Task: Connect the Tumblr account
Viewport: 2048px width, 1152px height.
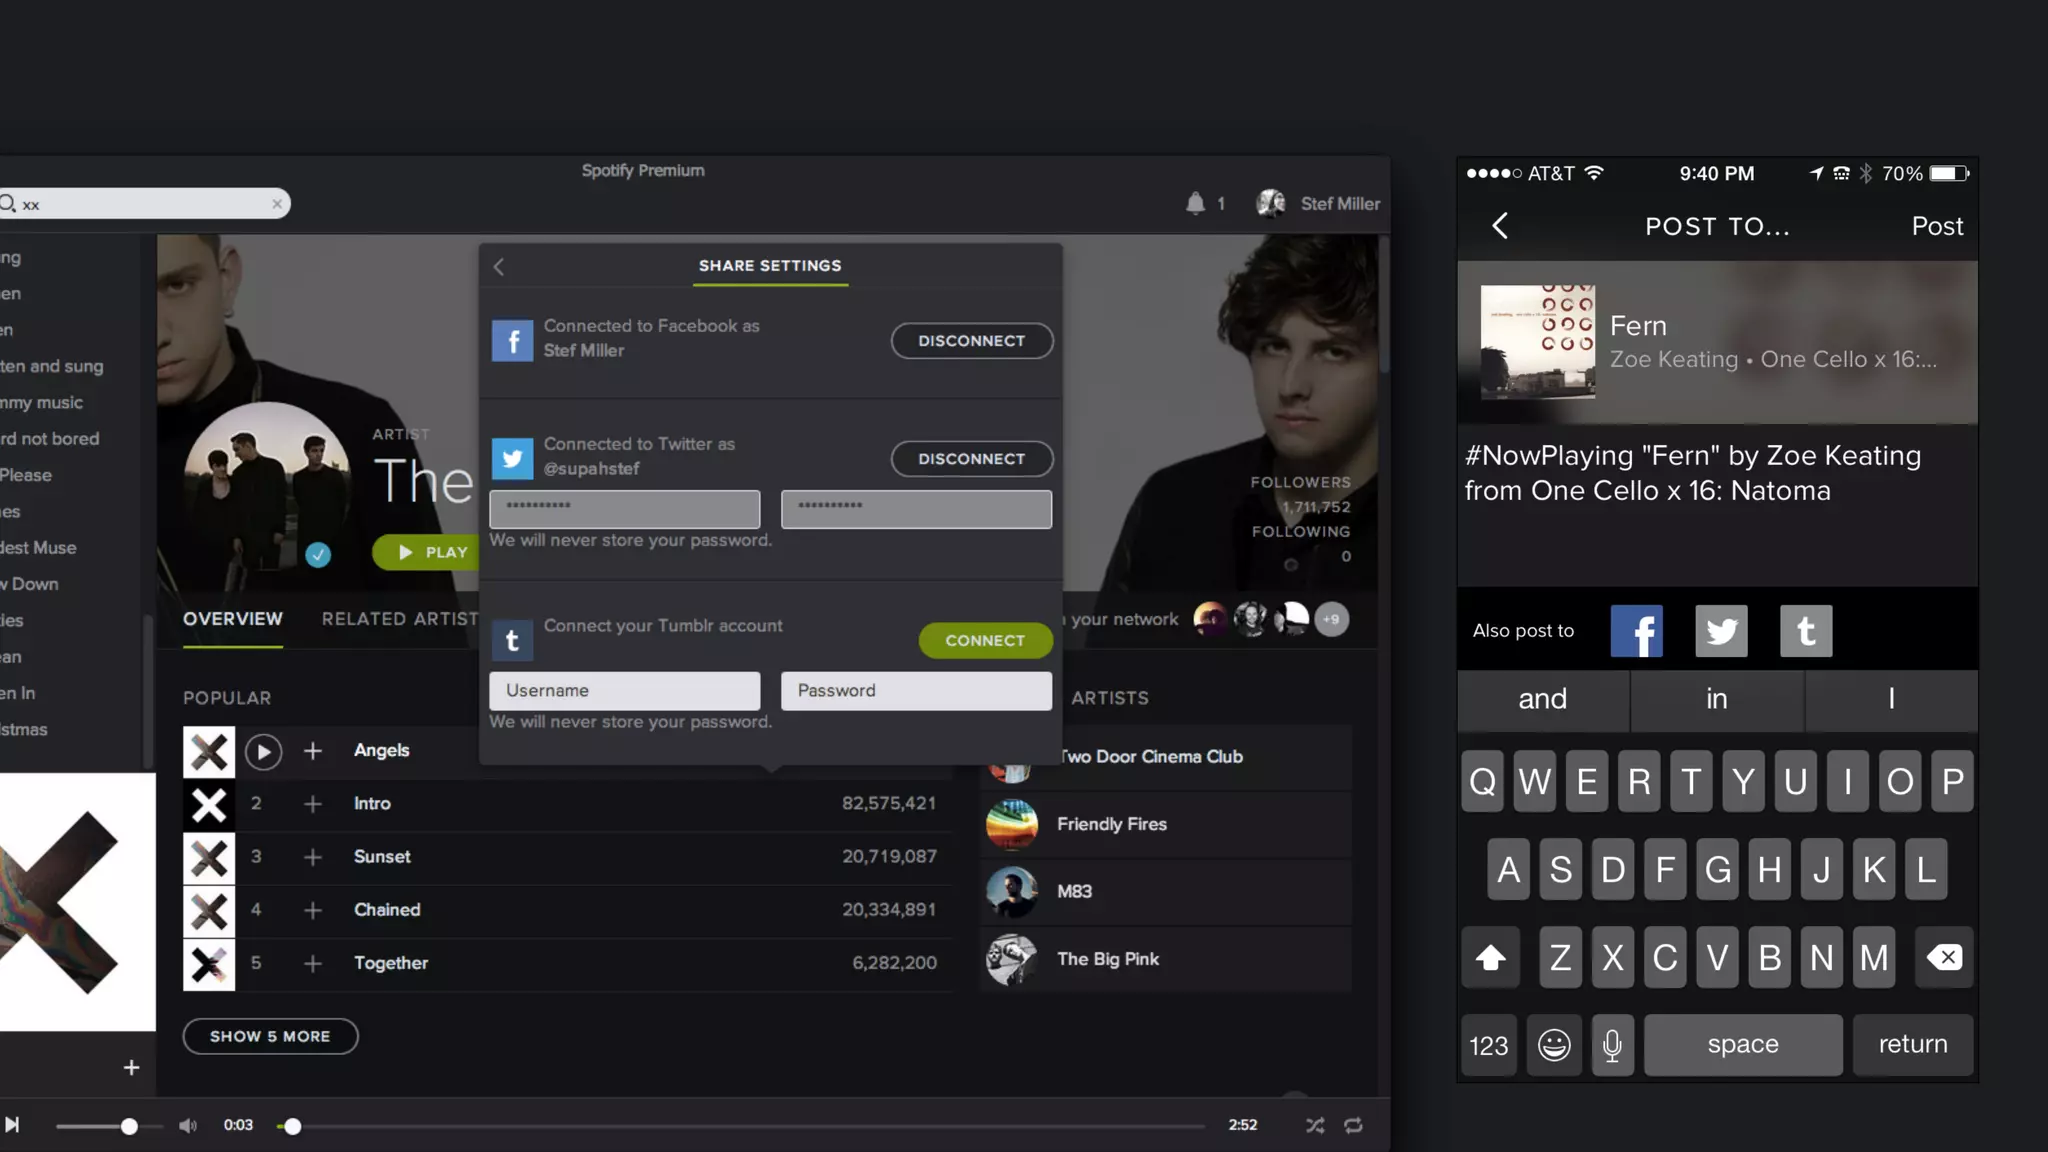Action: (x=985, y=640)
